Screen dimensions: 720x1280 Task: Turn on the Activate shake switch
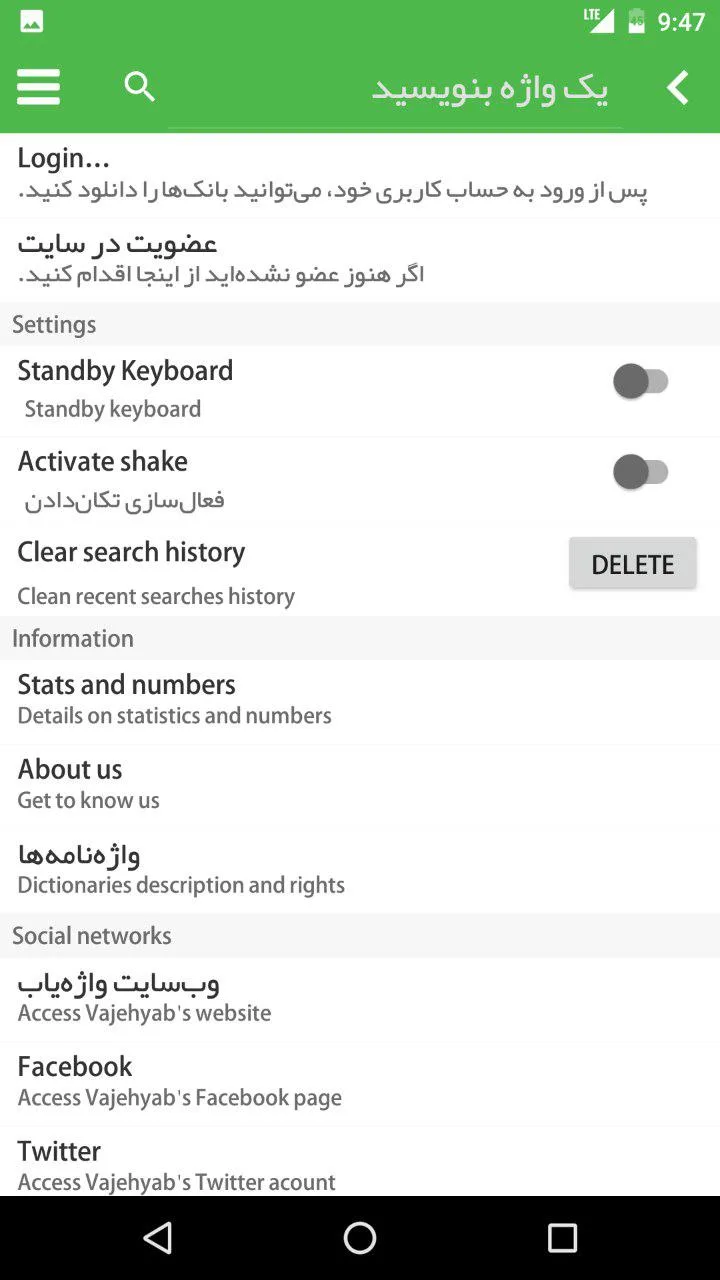641,471
